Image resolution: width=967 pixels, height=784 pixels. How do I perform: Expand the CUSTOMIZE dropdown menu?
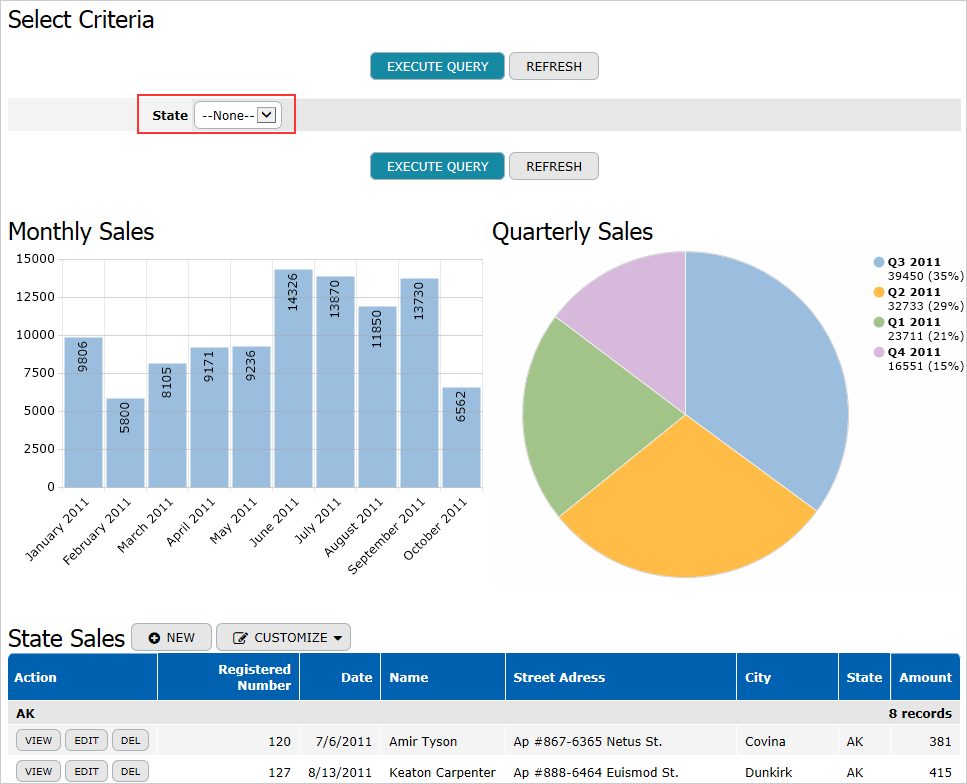[x=284, y=637]
